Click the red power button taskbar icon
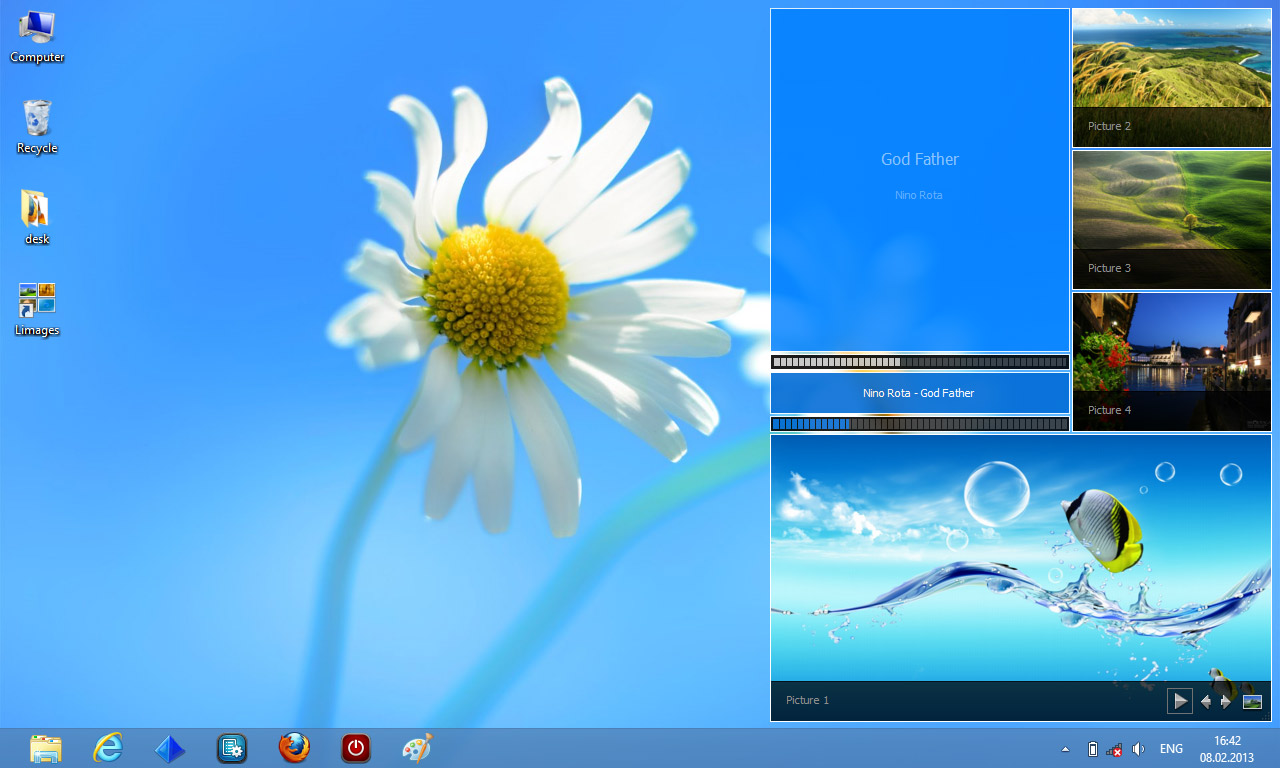This screenshot has height=768, width=1280. coord(356,748)
